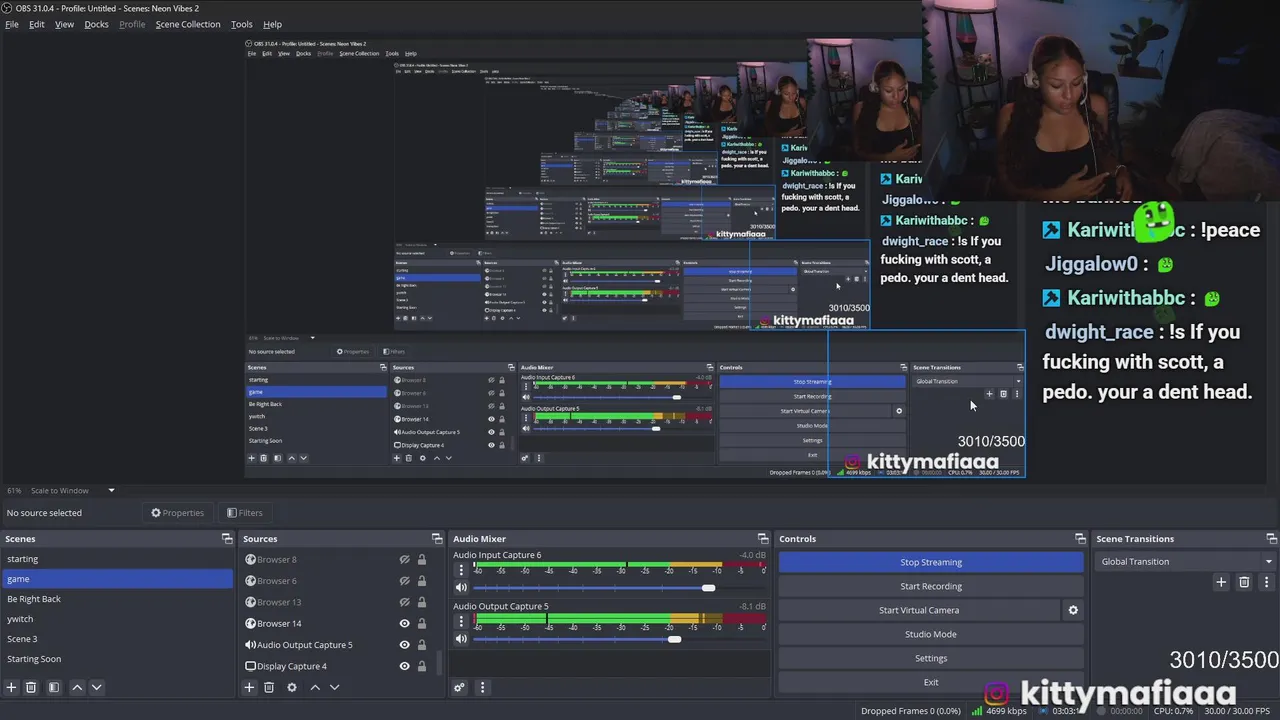This screenshot has height=720, width=1280.
Task: Float the Audio Mixer dock
Action: pos(763,539)
